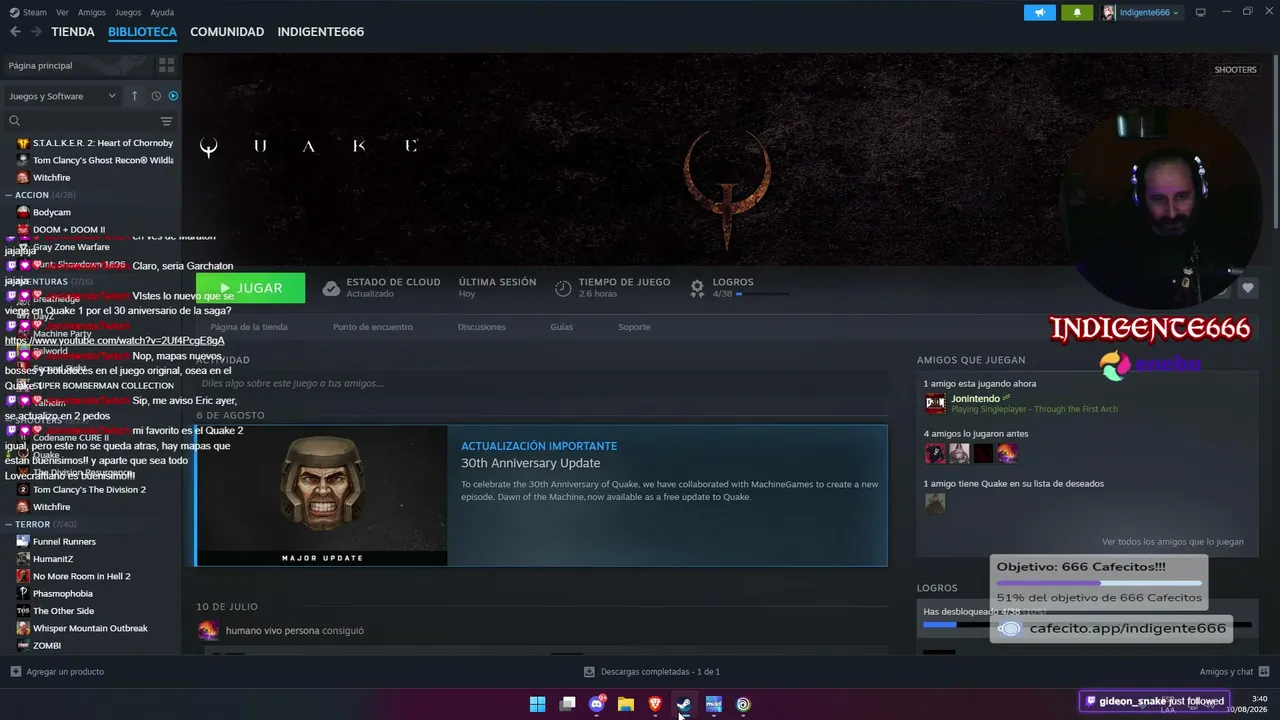Open the Windows Start menu
Image resolution: width=1280 pixels, height=720 pixels.
[537, 704]
